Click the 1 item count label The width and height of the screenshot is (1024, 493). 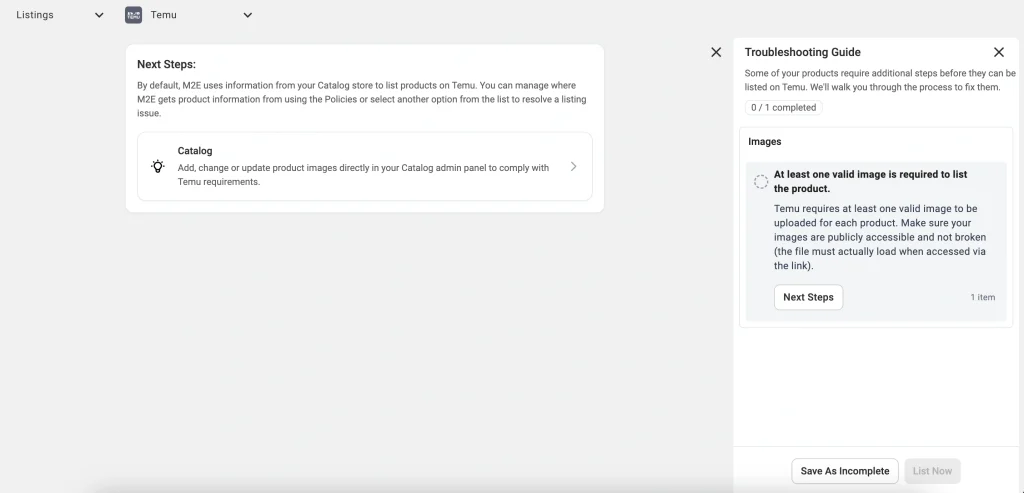click(x=982, y=298)
